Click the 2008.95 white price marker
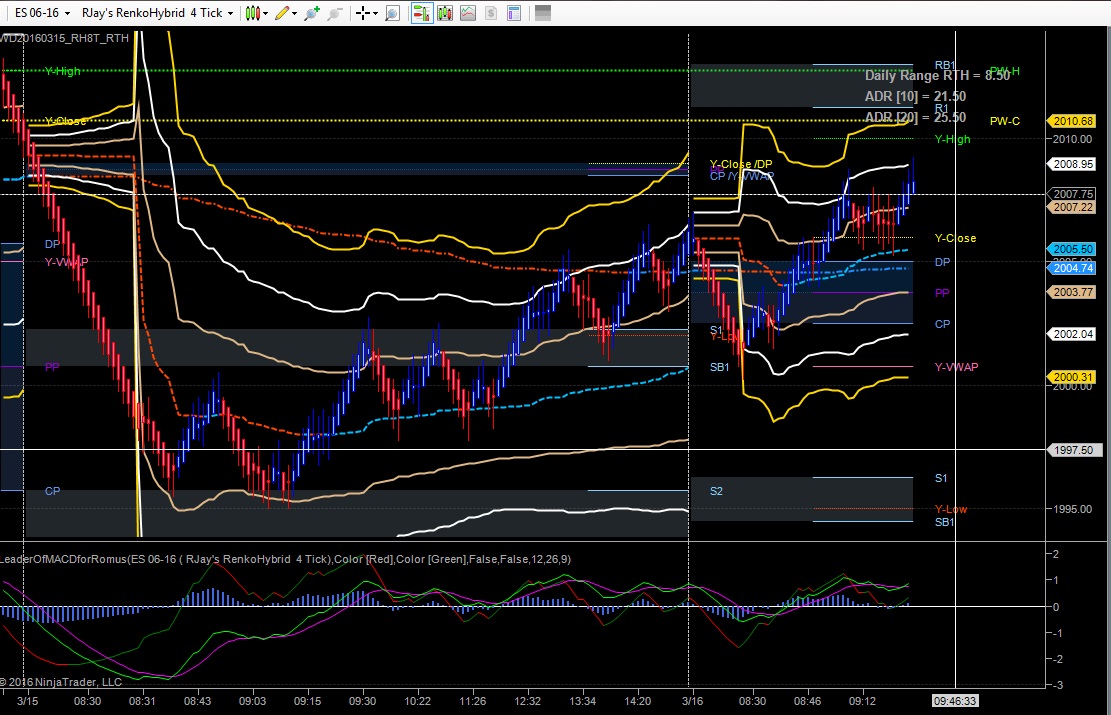The height and width of the screenshot is (715, 1111). pyautogui.click(x=1072, y=164)
